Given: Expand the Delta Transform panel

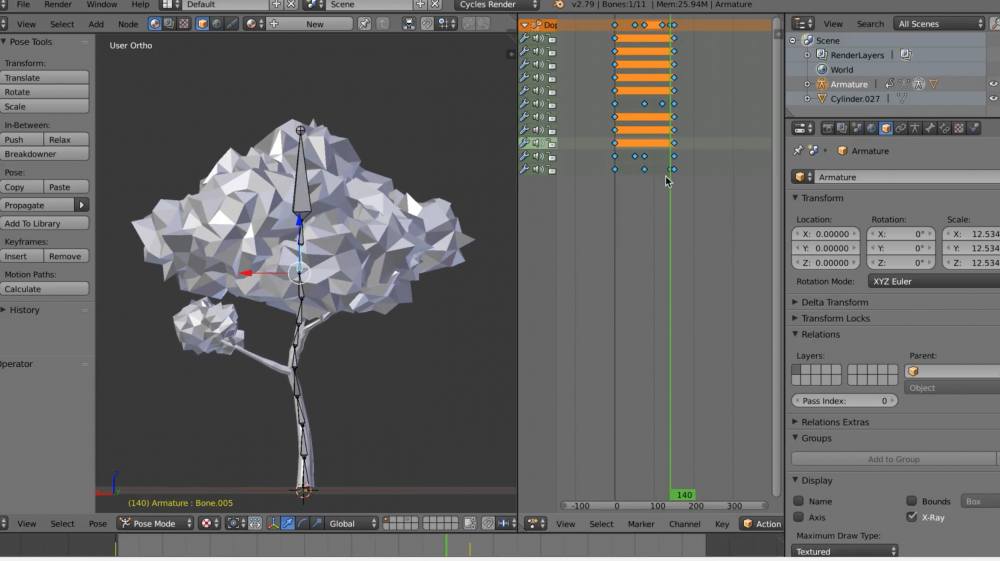Looking at the screenshot, I should click(834, 302).
